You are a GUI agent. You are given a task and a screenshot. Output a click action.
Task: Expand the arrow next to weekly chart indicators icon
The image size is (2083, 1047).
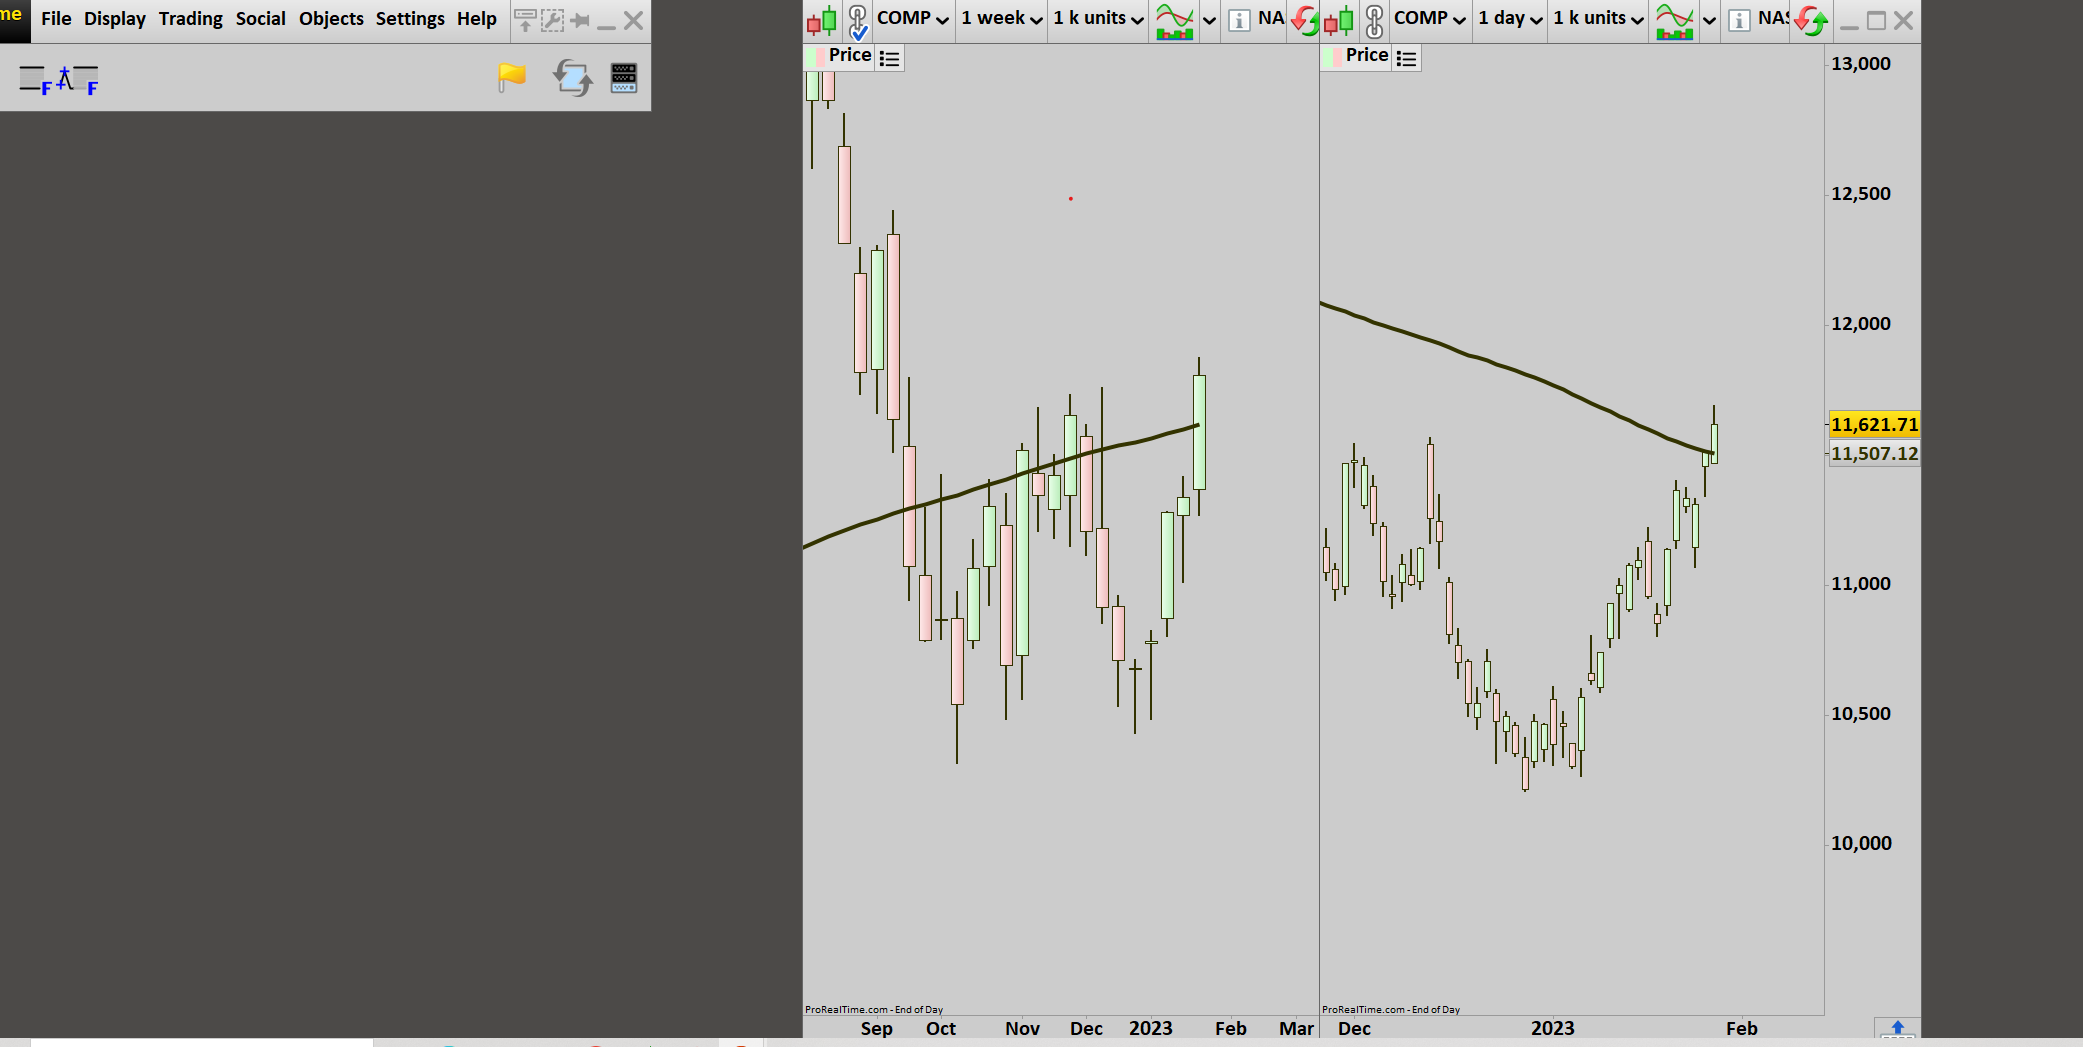1209,20
